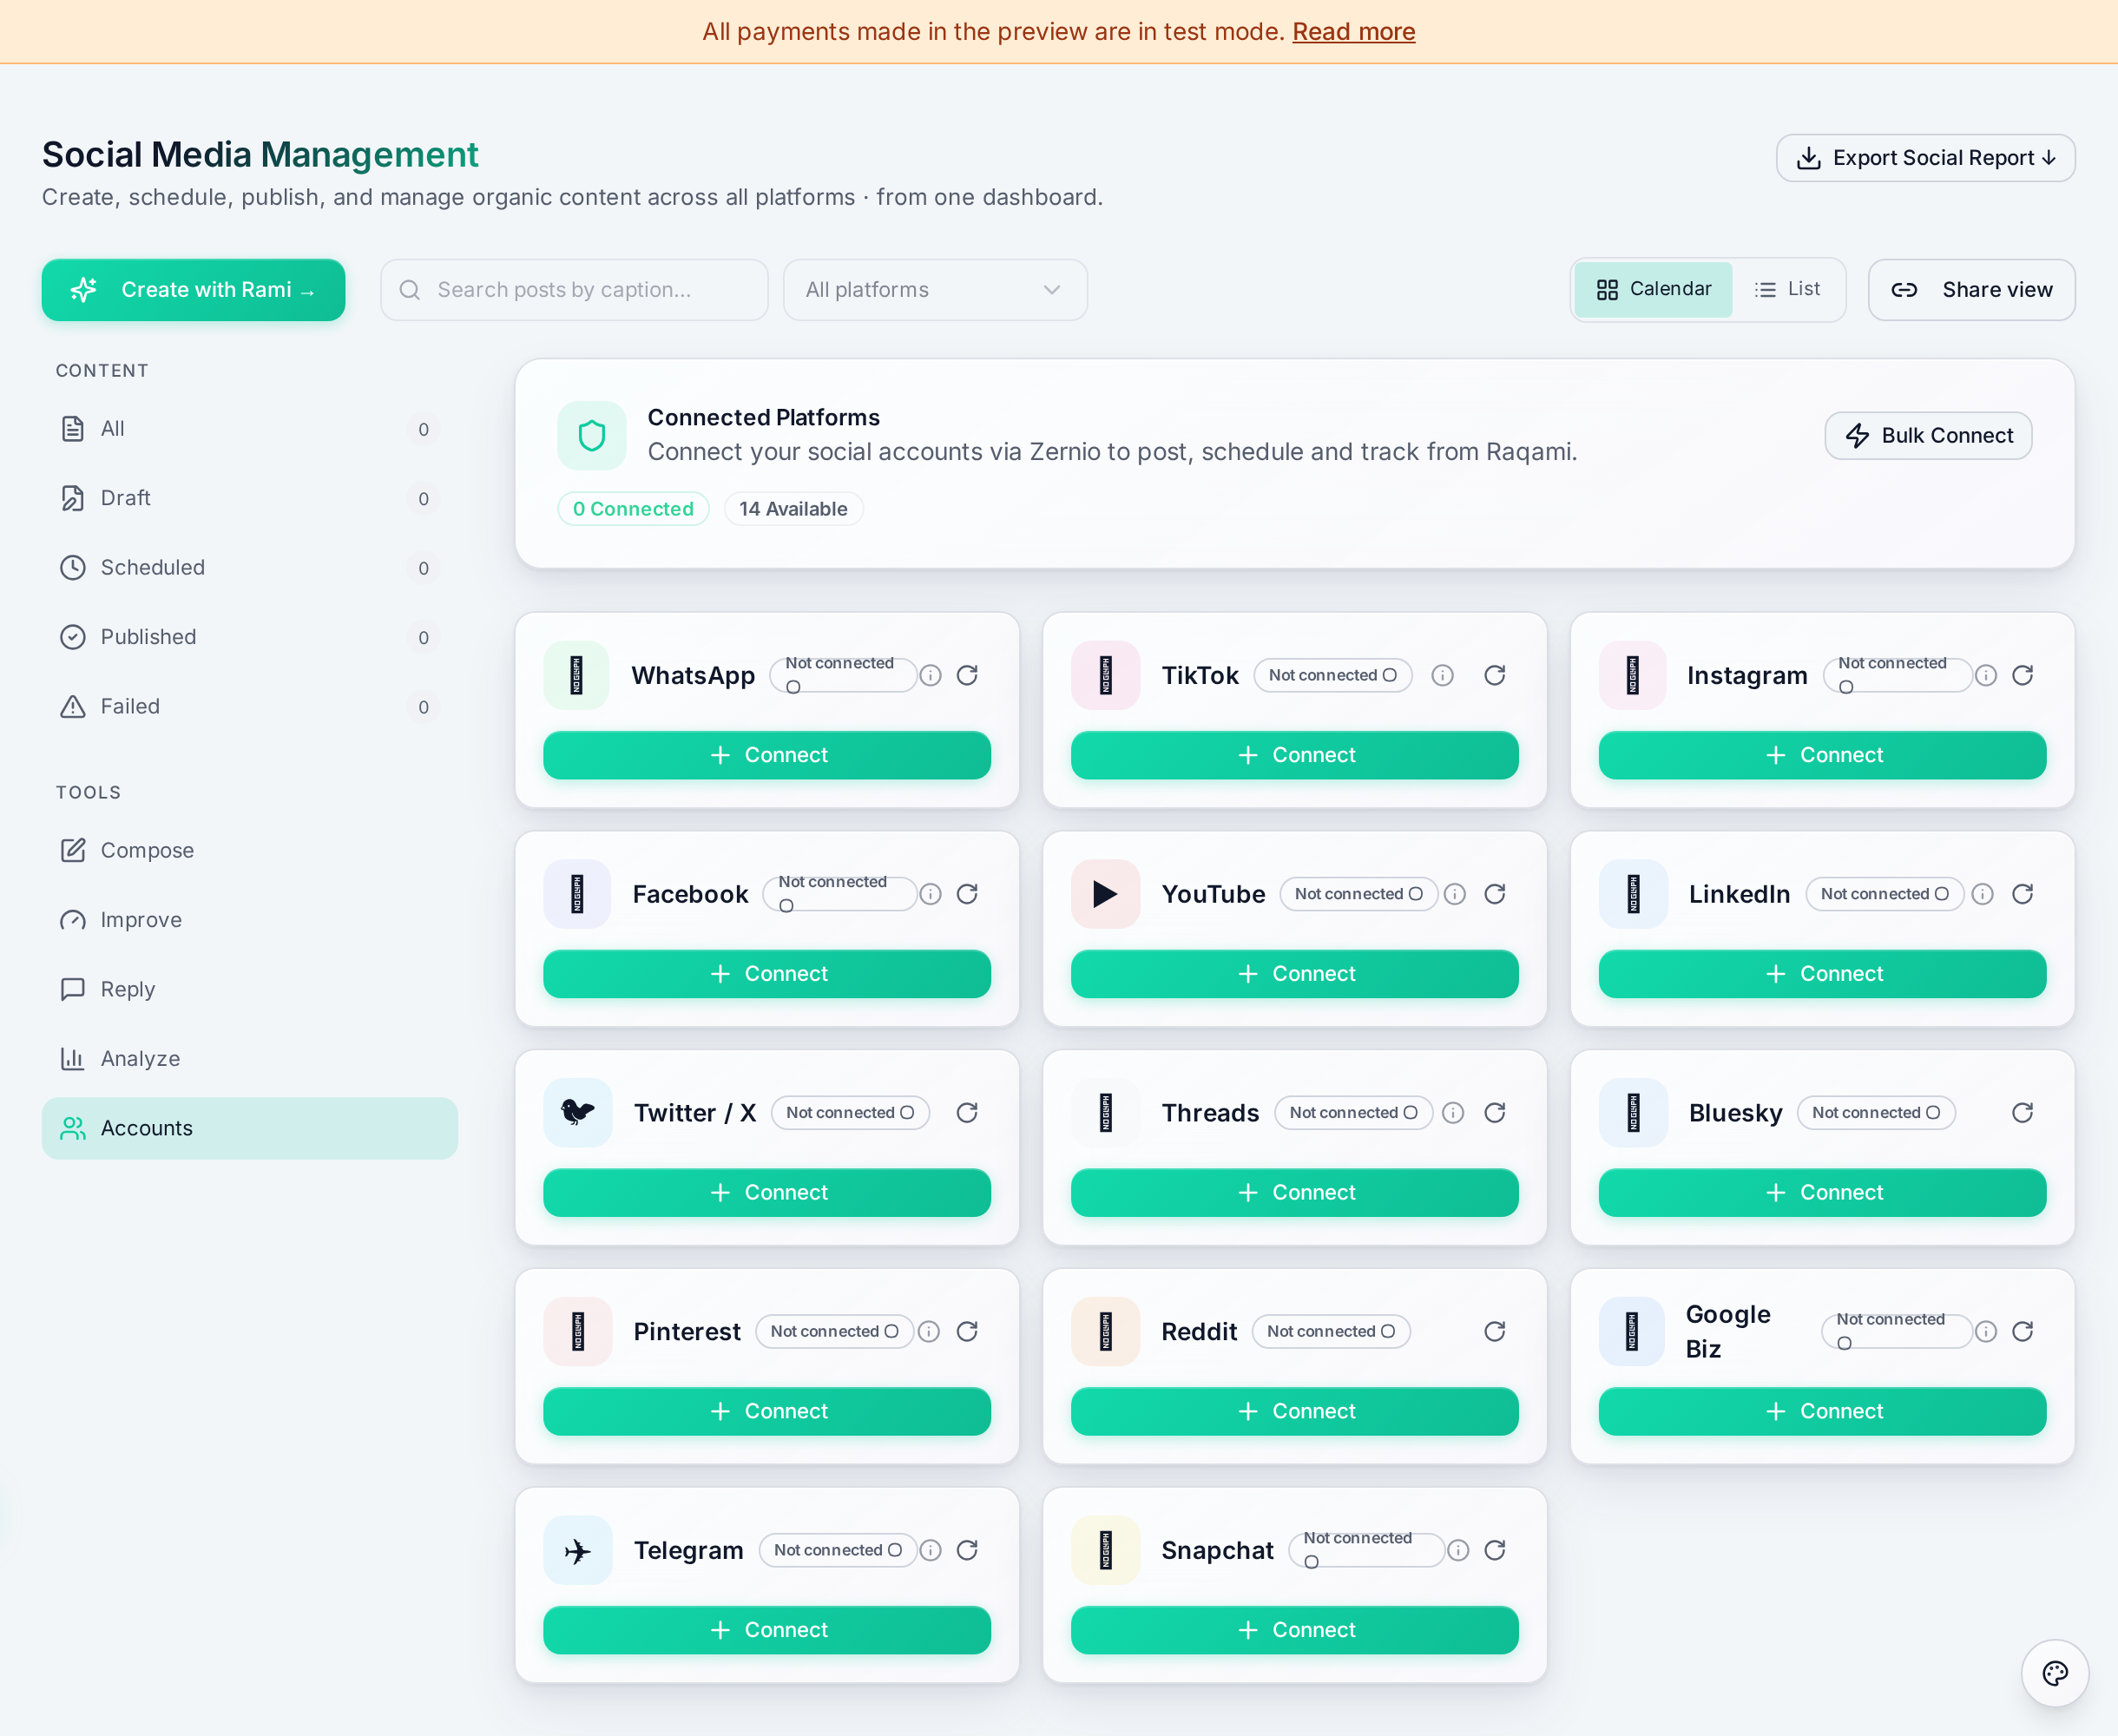Click the Reddit refresh icon
The height and width of the screenshot is (1736, 2118).
[x=1495, y=1331]
